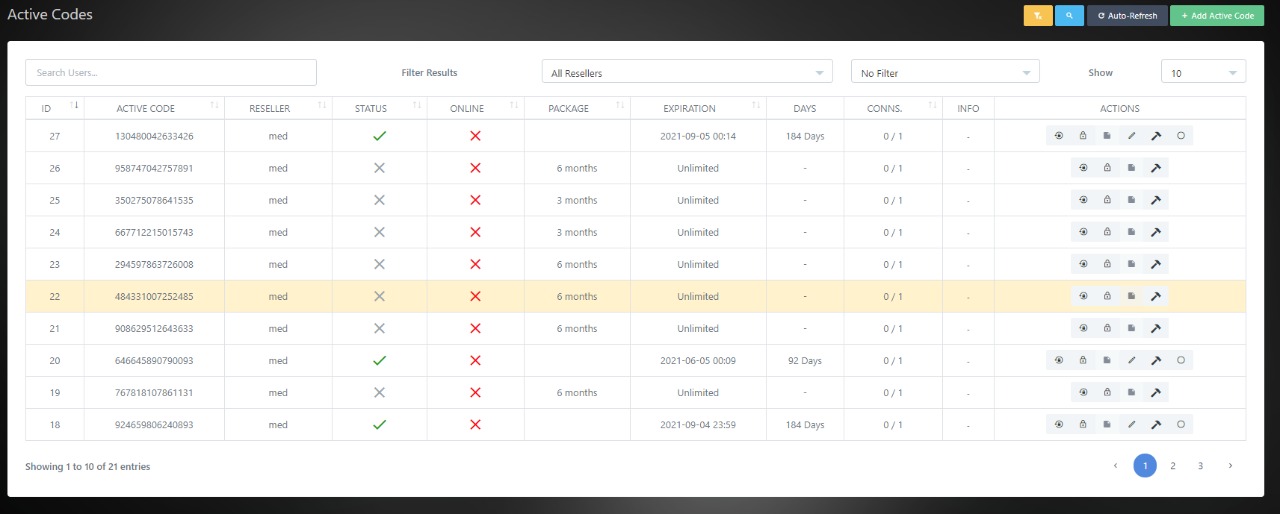Click the red online cross in row 20

tap(475, 360)
